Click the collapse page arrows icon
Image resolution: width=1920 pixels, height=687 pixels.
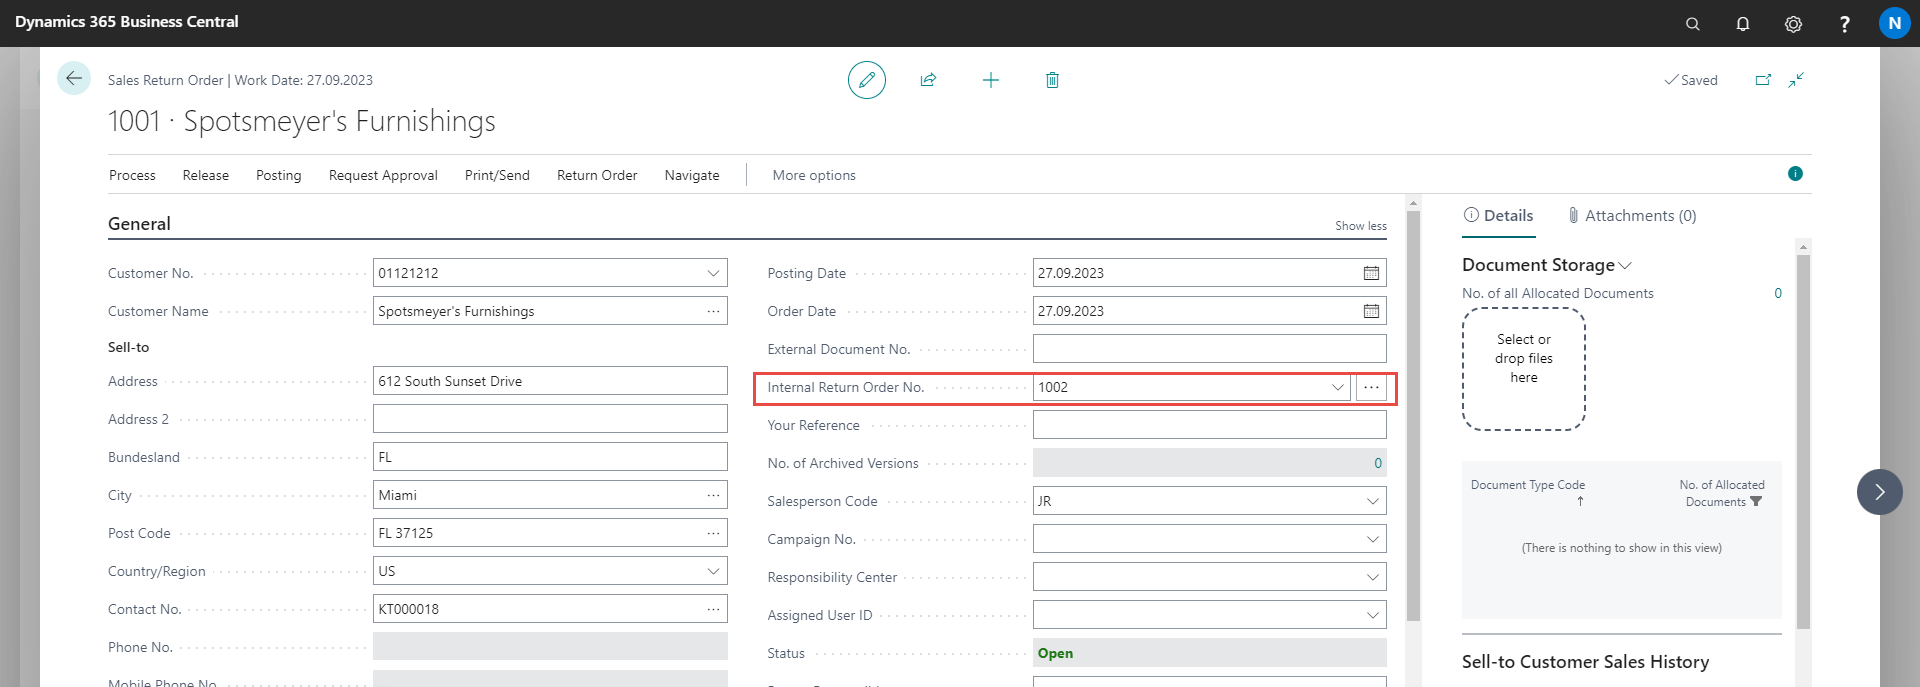(x=1797, y=80)
